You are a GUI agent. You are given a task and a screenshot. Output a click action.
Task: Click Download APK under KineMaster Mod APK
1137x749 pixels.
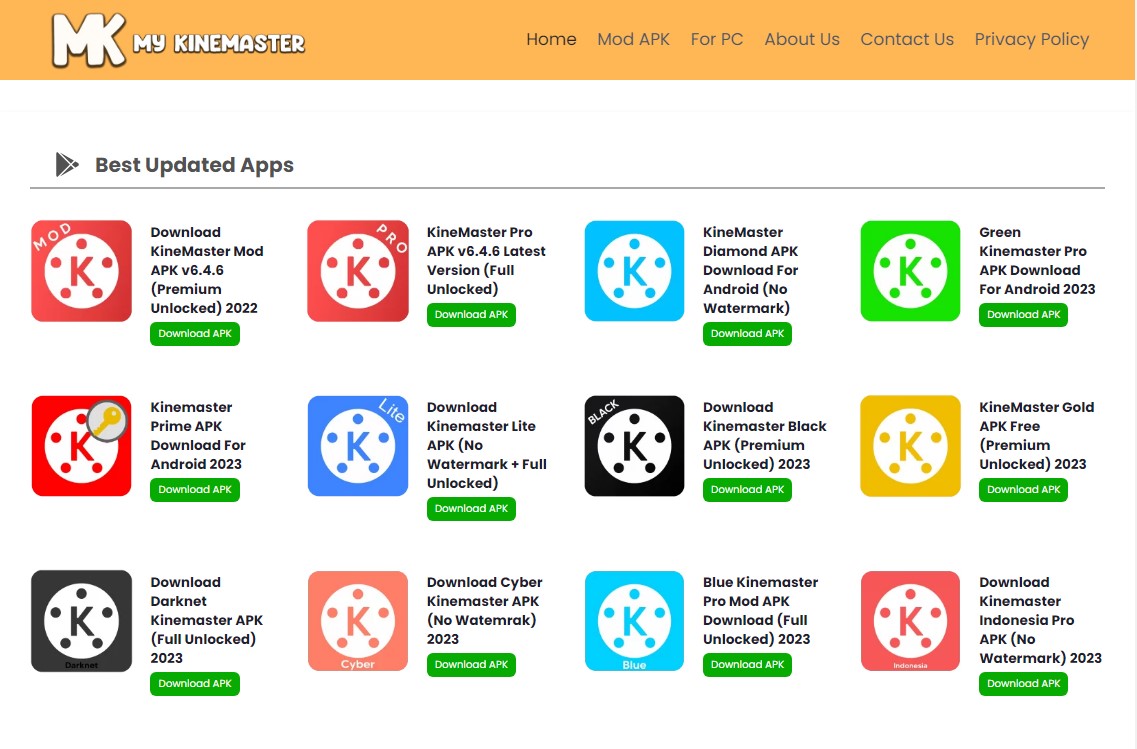[x=194, y=334]
